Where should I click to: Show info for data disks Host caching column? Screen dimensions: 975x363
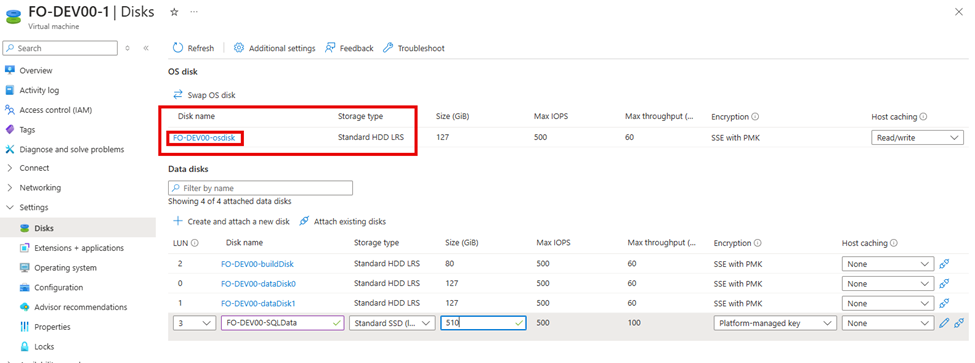[x=894, y=243]
